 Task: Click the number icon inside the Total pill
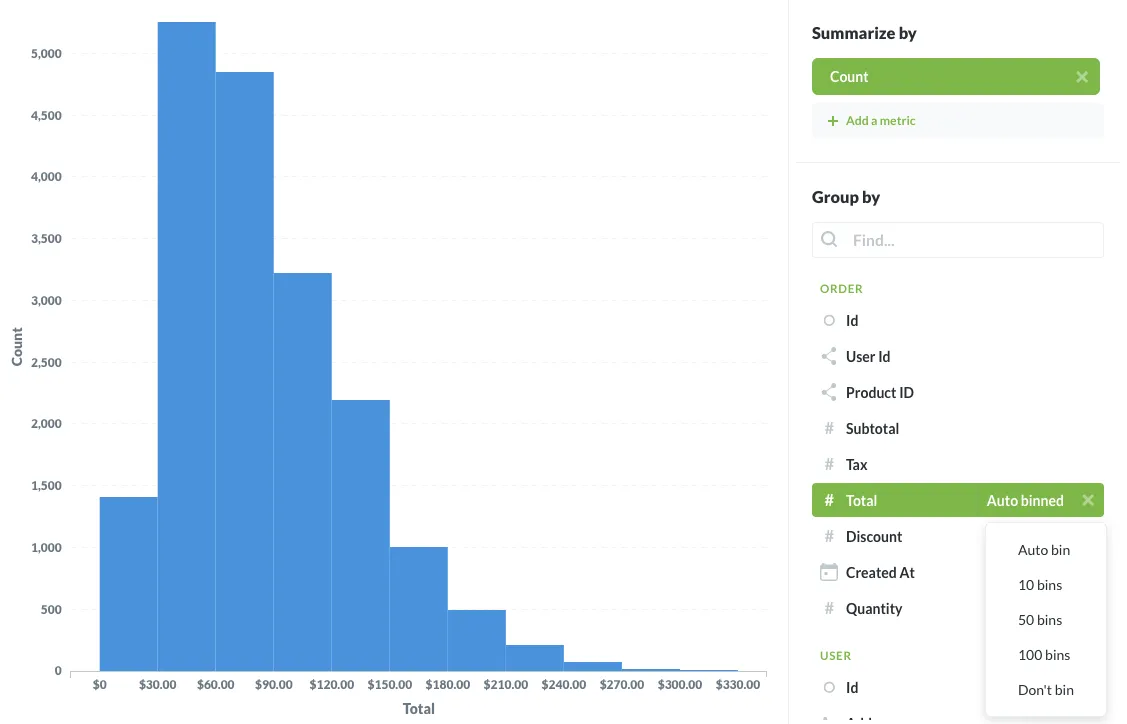click(x=828, y=500)
